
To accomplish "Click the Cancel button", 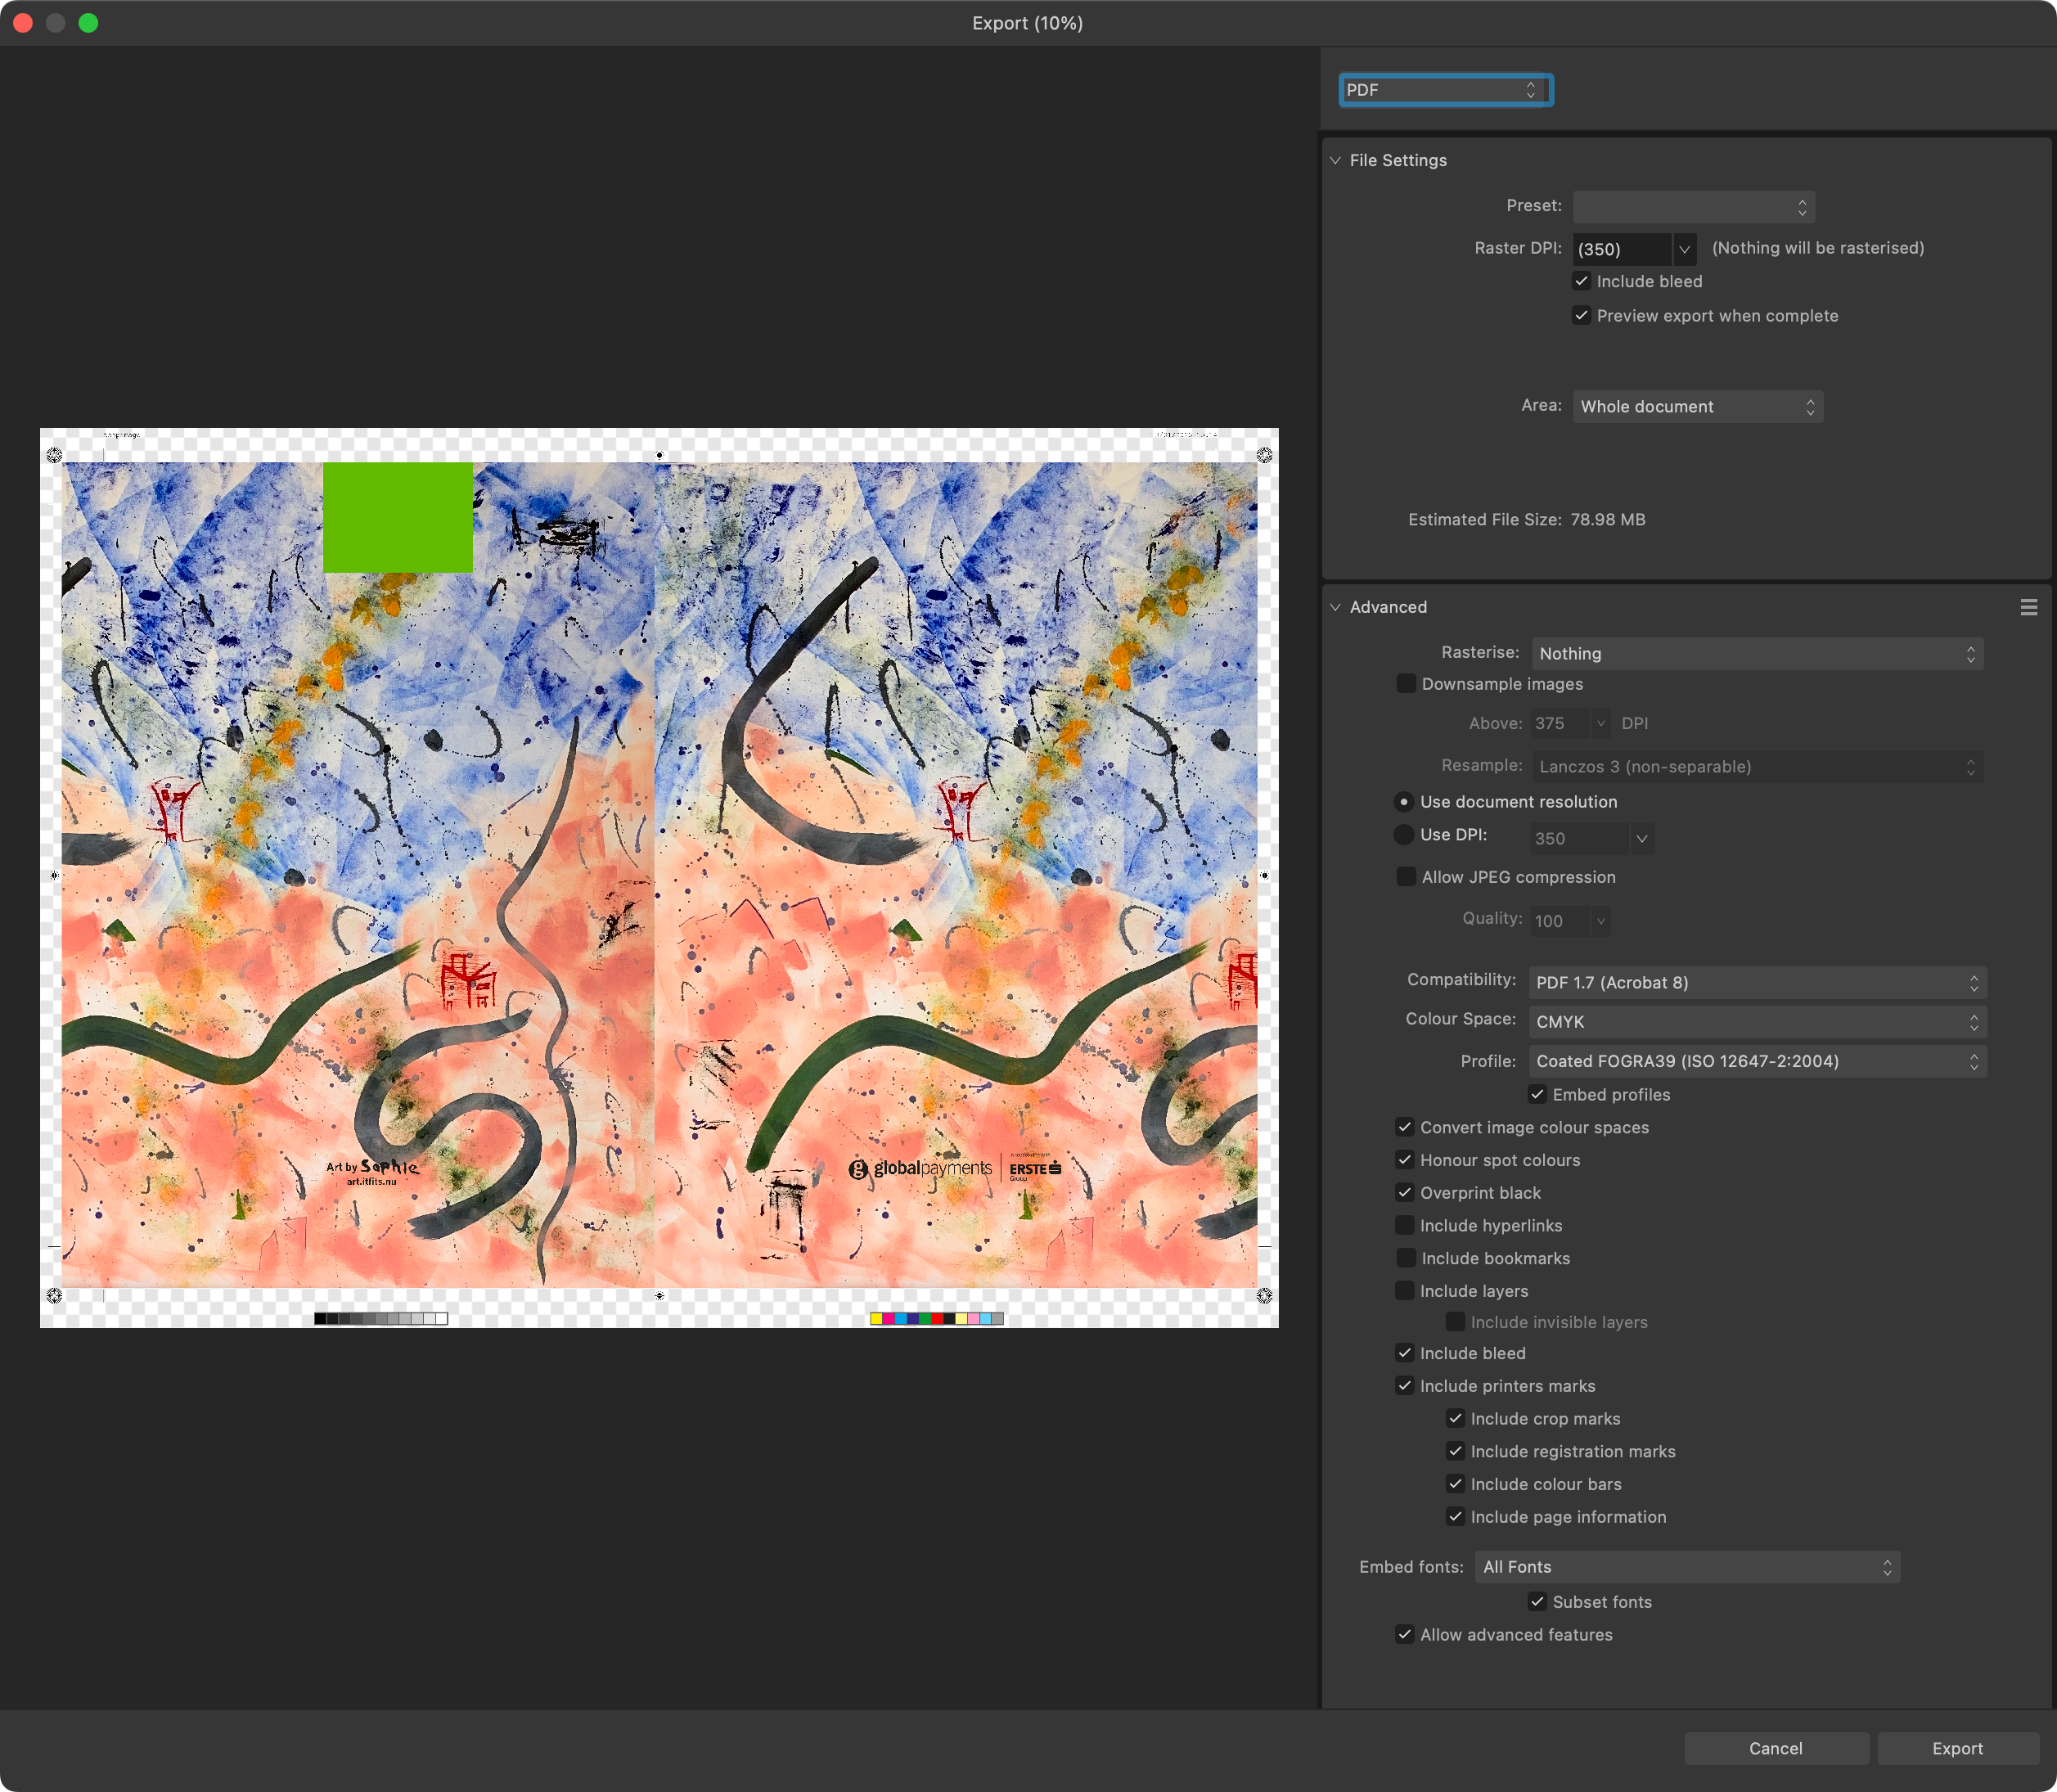I will [x=1776, y=1748].
